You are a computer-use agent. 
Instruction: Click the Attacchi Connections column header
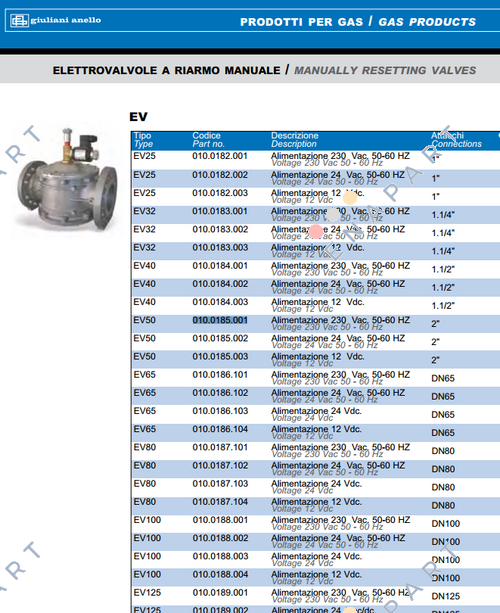[456, 140]
